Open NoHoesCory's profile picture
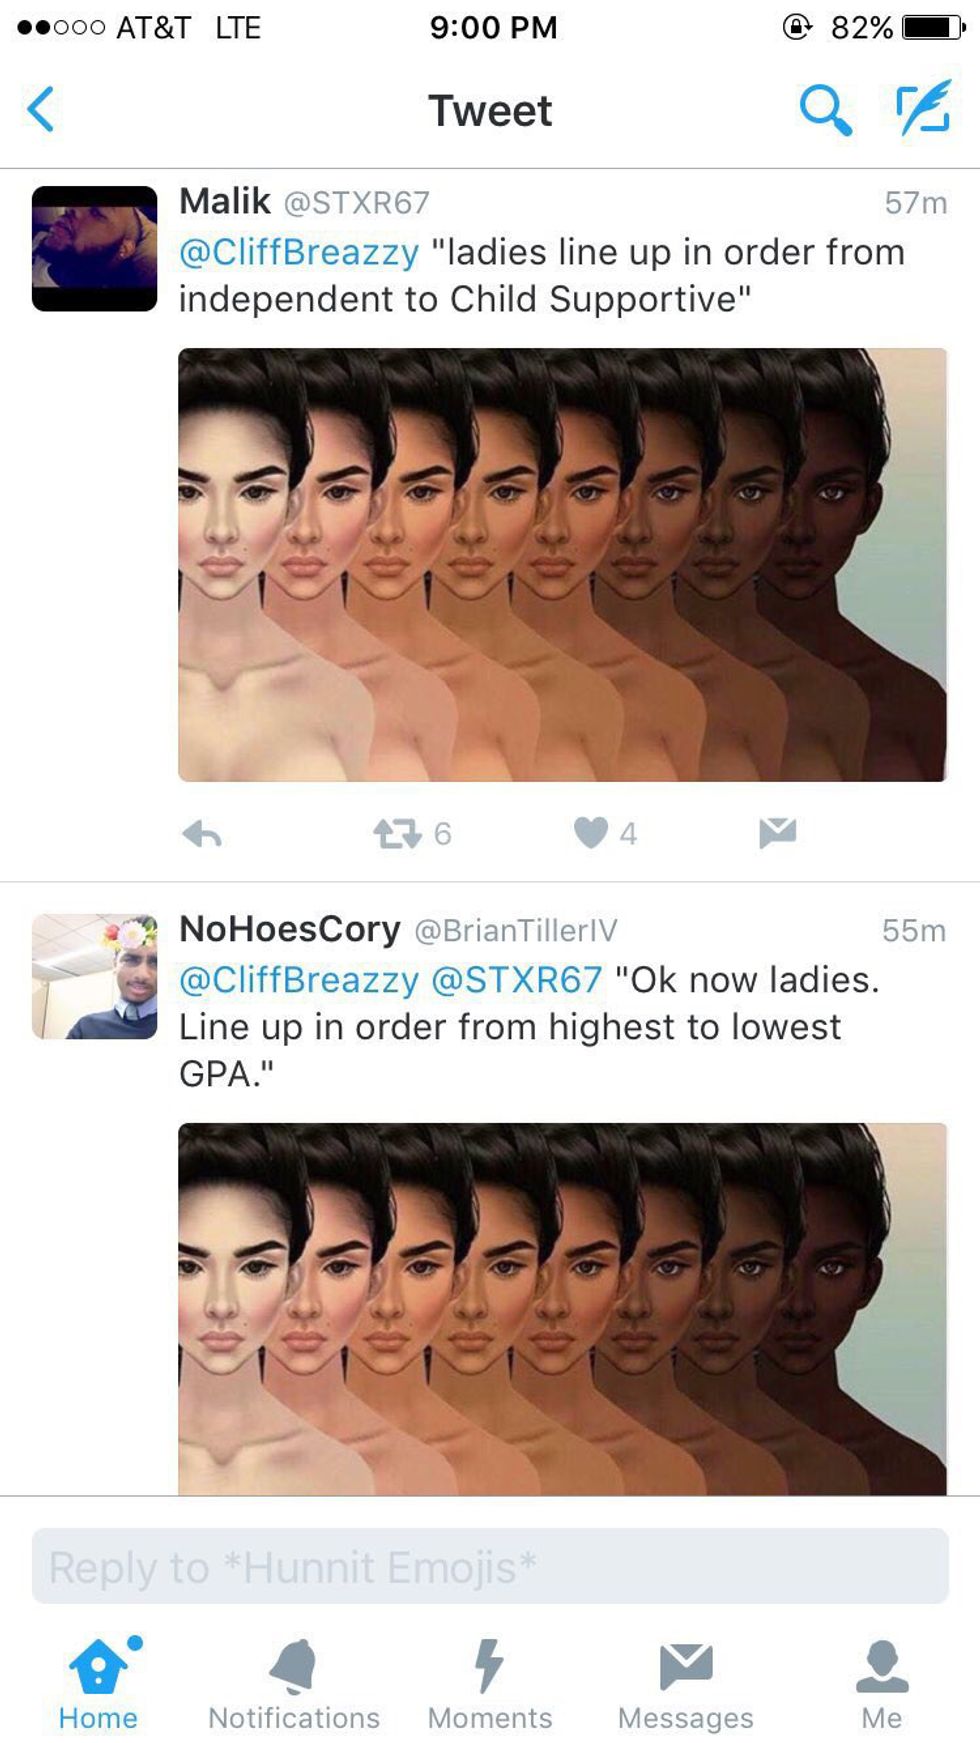The width and height of the screenshot is (980, 1743). point(95,977)
